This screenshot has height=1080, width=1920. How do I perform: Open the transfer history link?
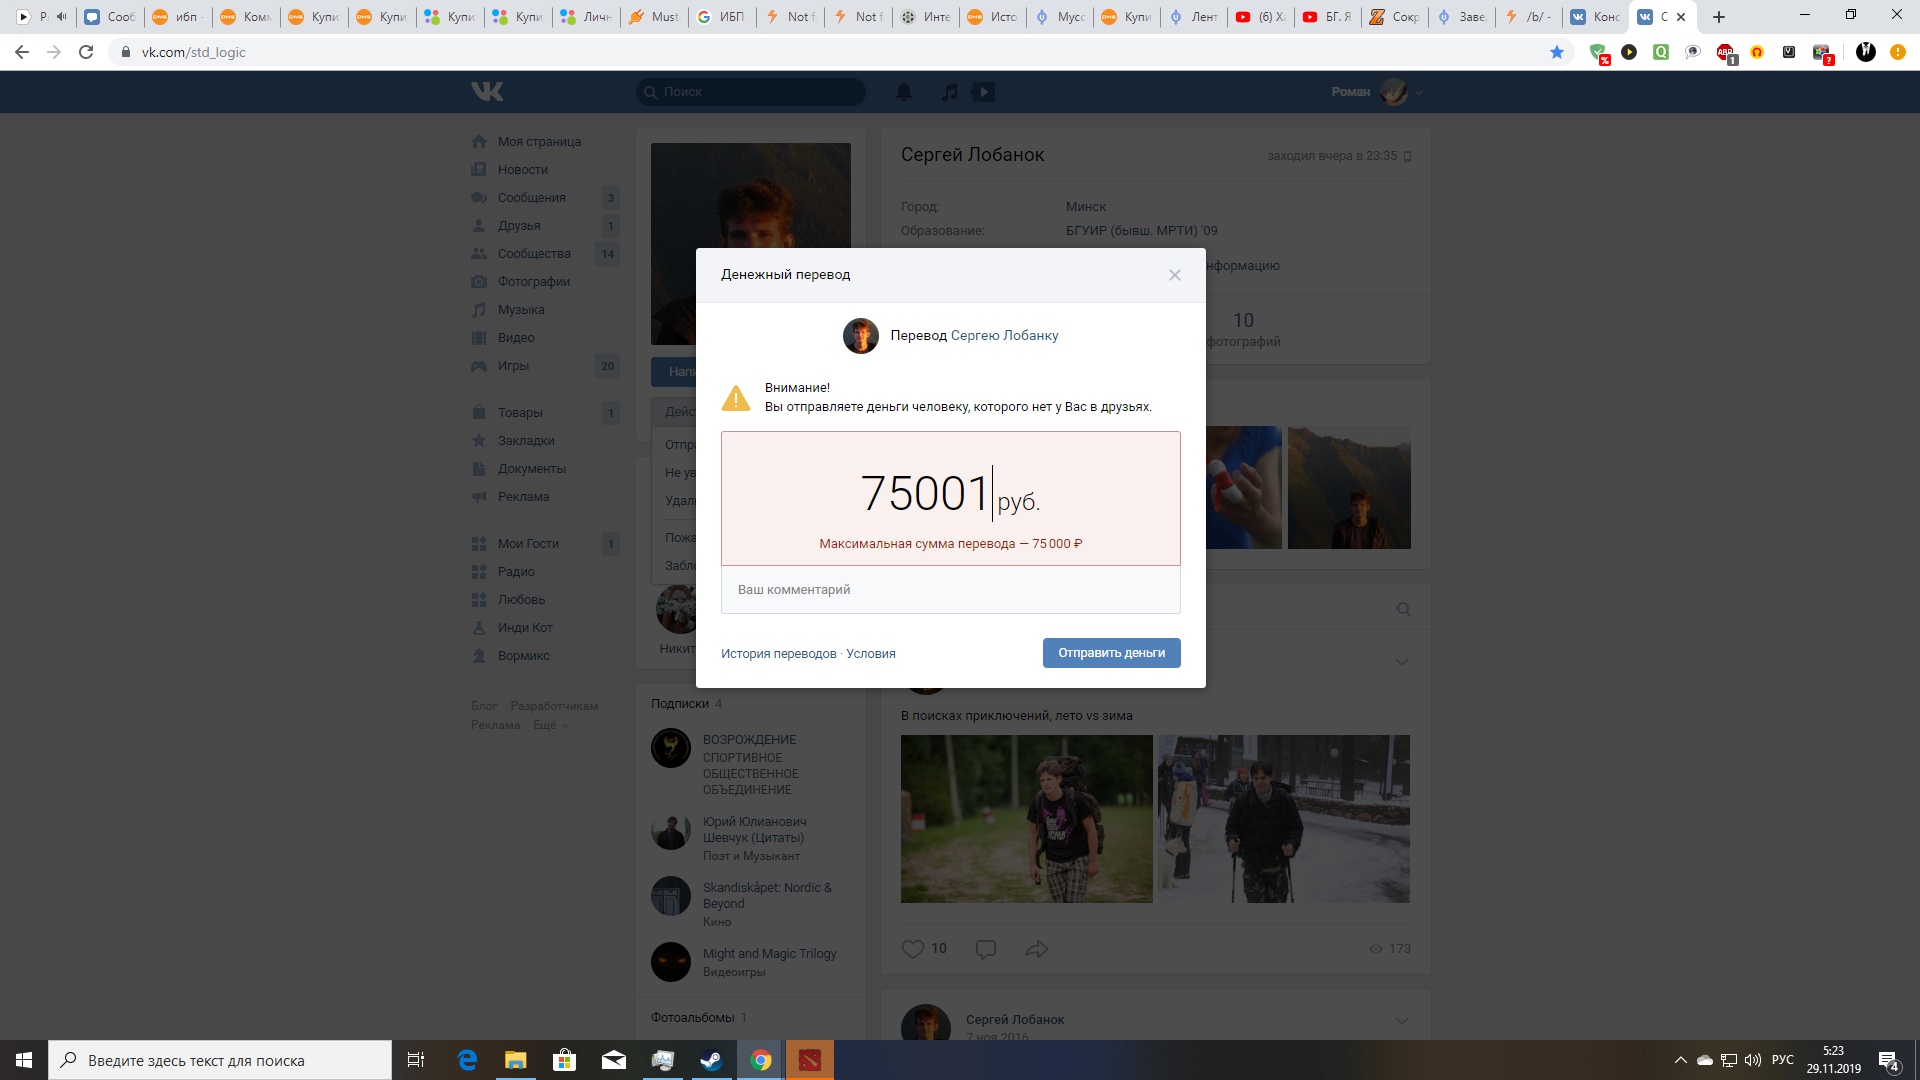[778, 654]
